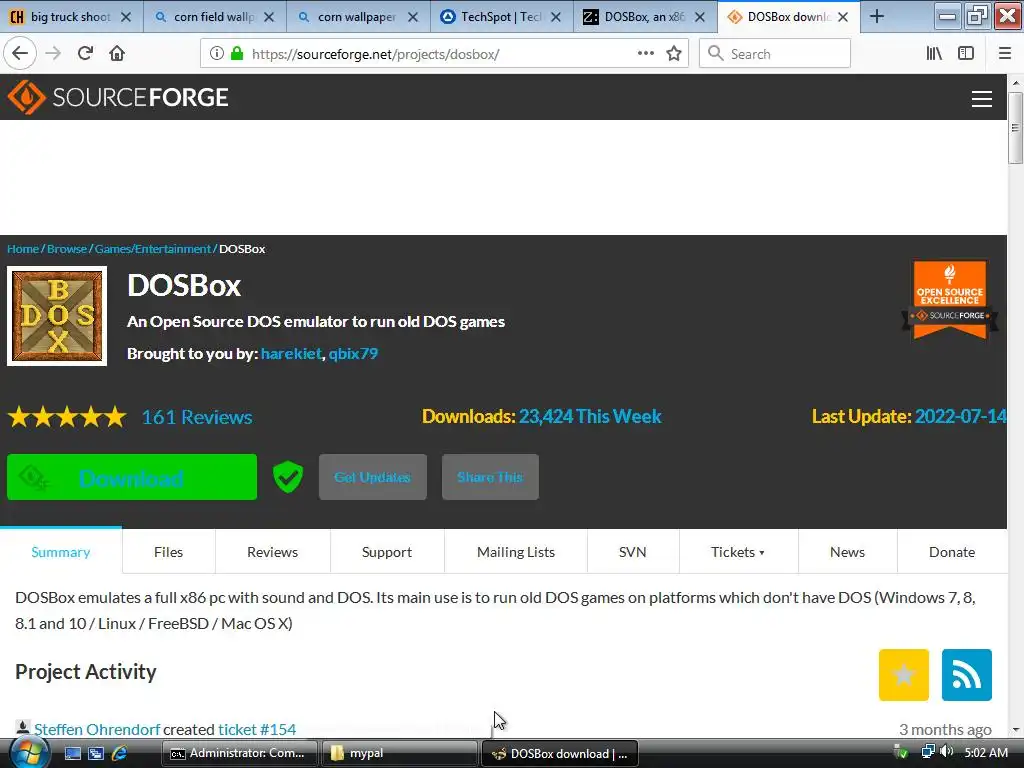1024x768 pixels.
Task: Open the SVN tab
Action: click(x=633, y=552)
